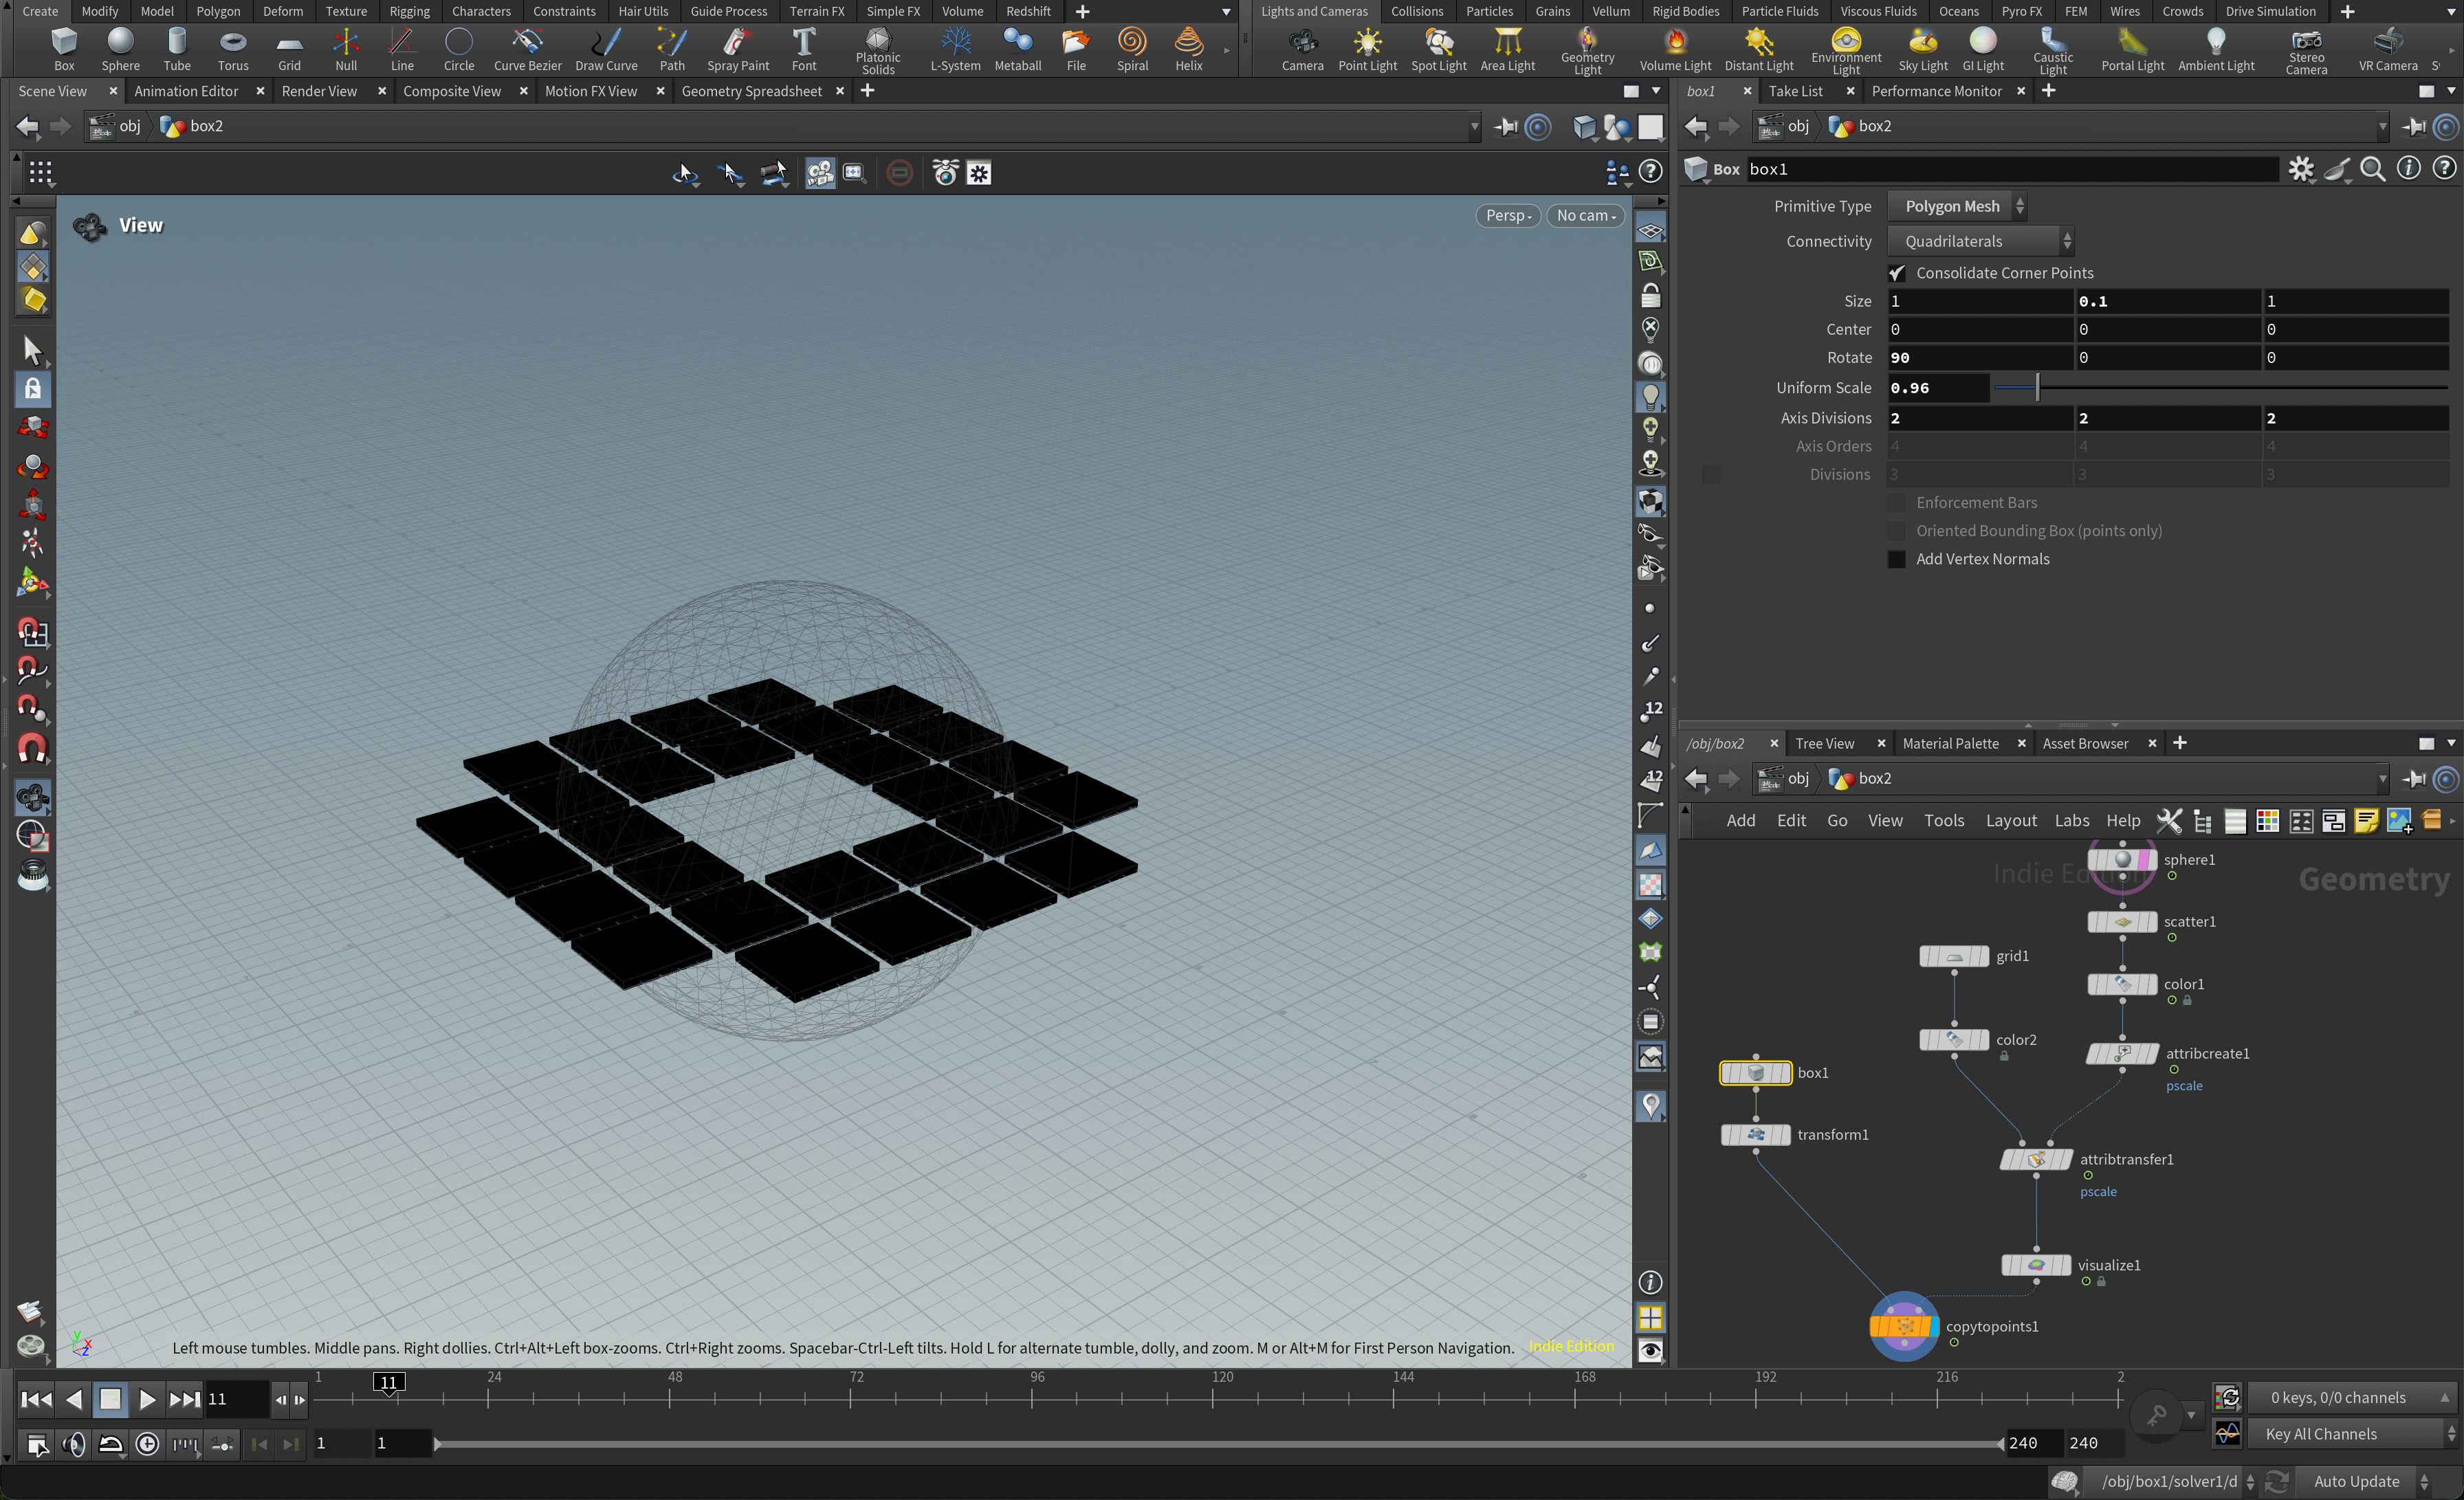Click the node info icon in parameters

(x=2408, y=169)
